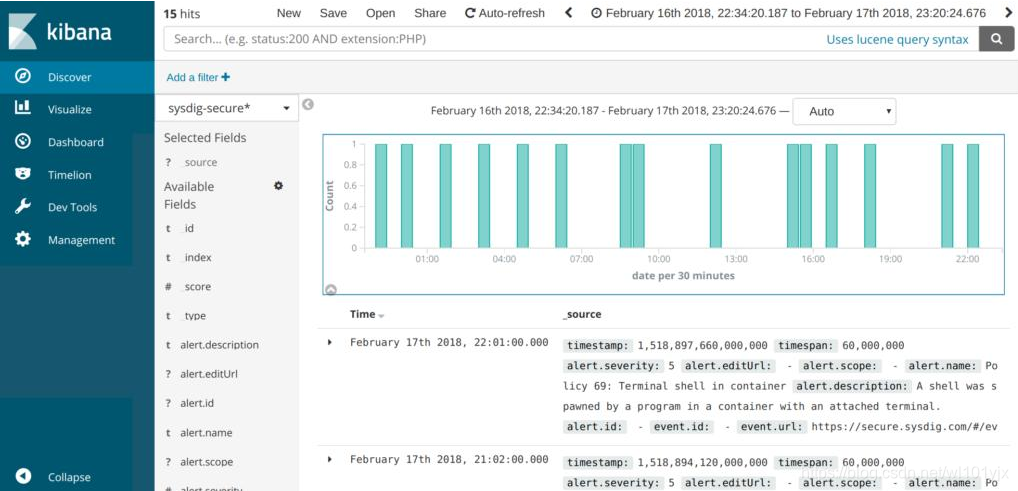
Task: Click the plus icon after Add a filter
Action: pos(225,77)
